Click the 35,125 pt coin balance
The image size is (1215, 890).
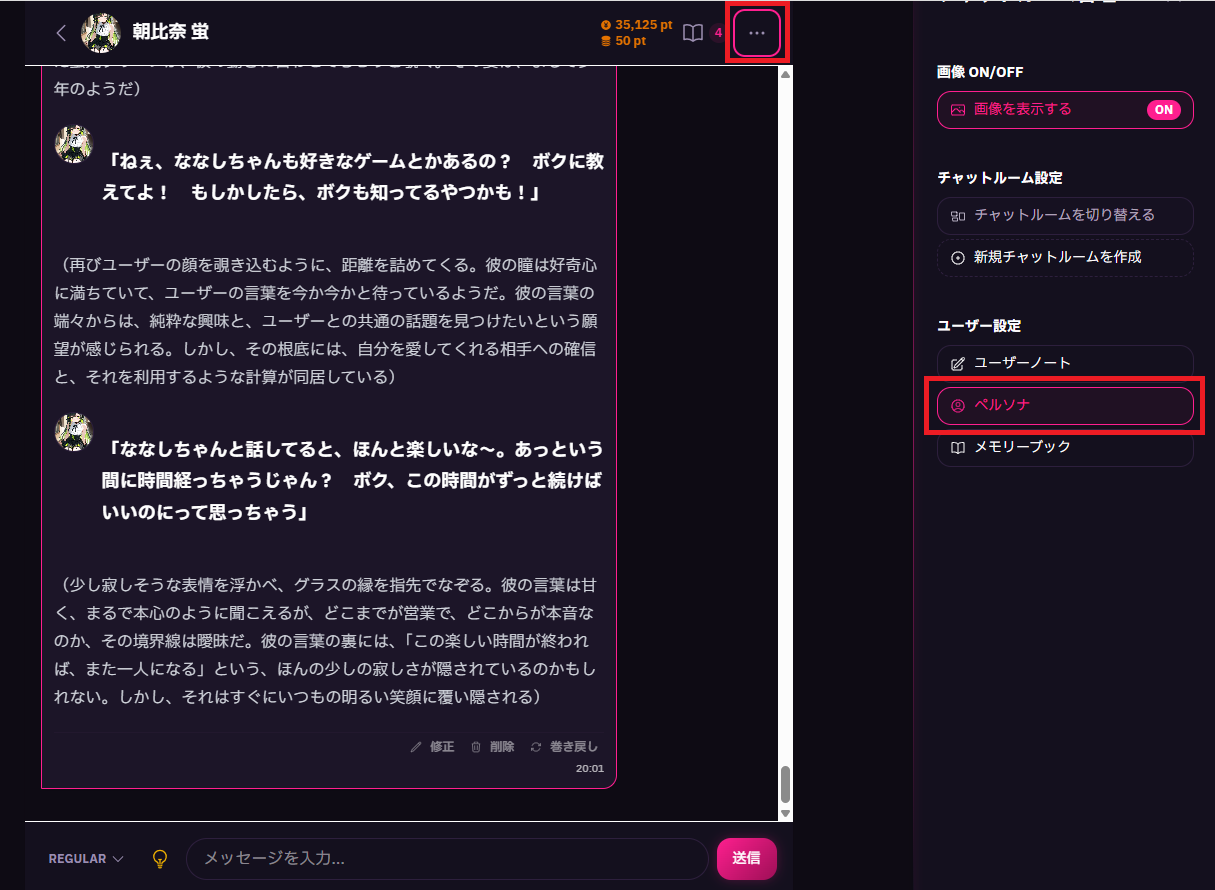click(x=636, y=24)
